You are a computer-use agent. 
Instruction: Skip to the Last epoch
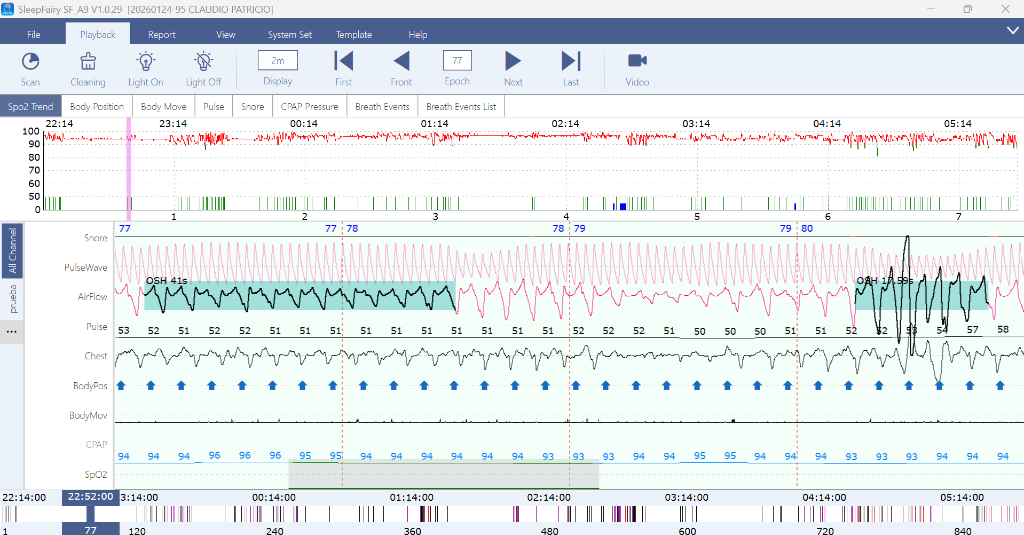pos(571,62)
